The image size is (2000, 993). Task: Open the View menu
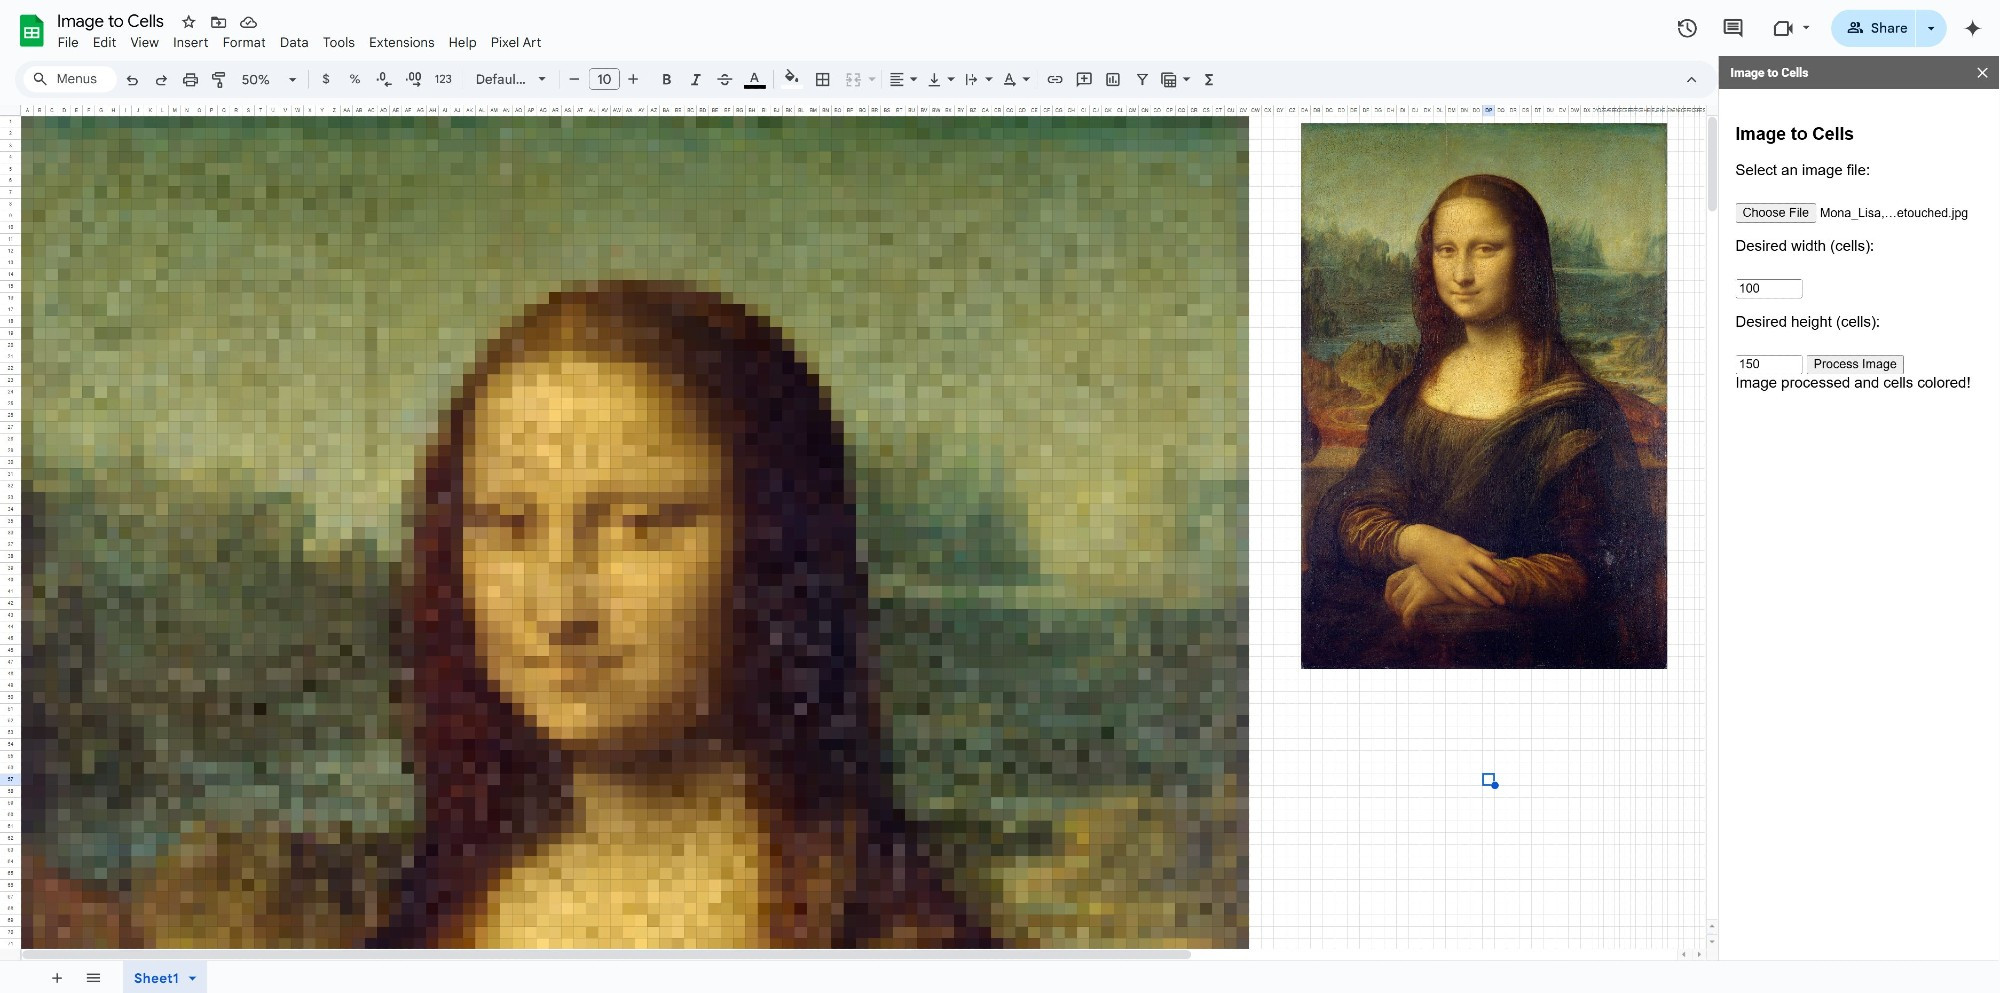(x=144, y=42)
